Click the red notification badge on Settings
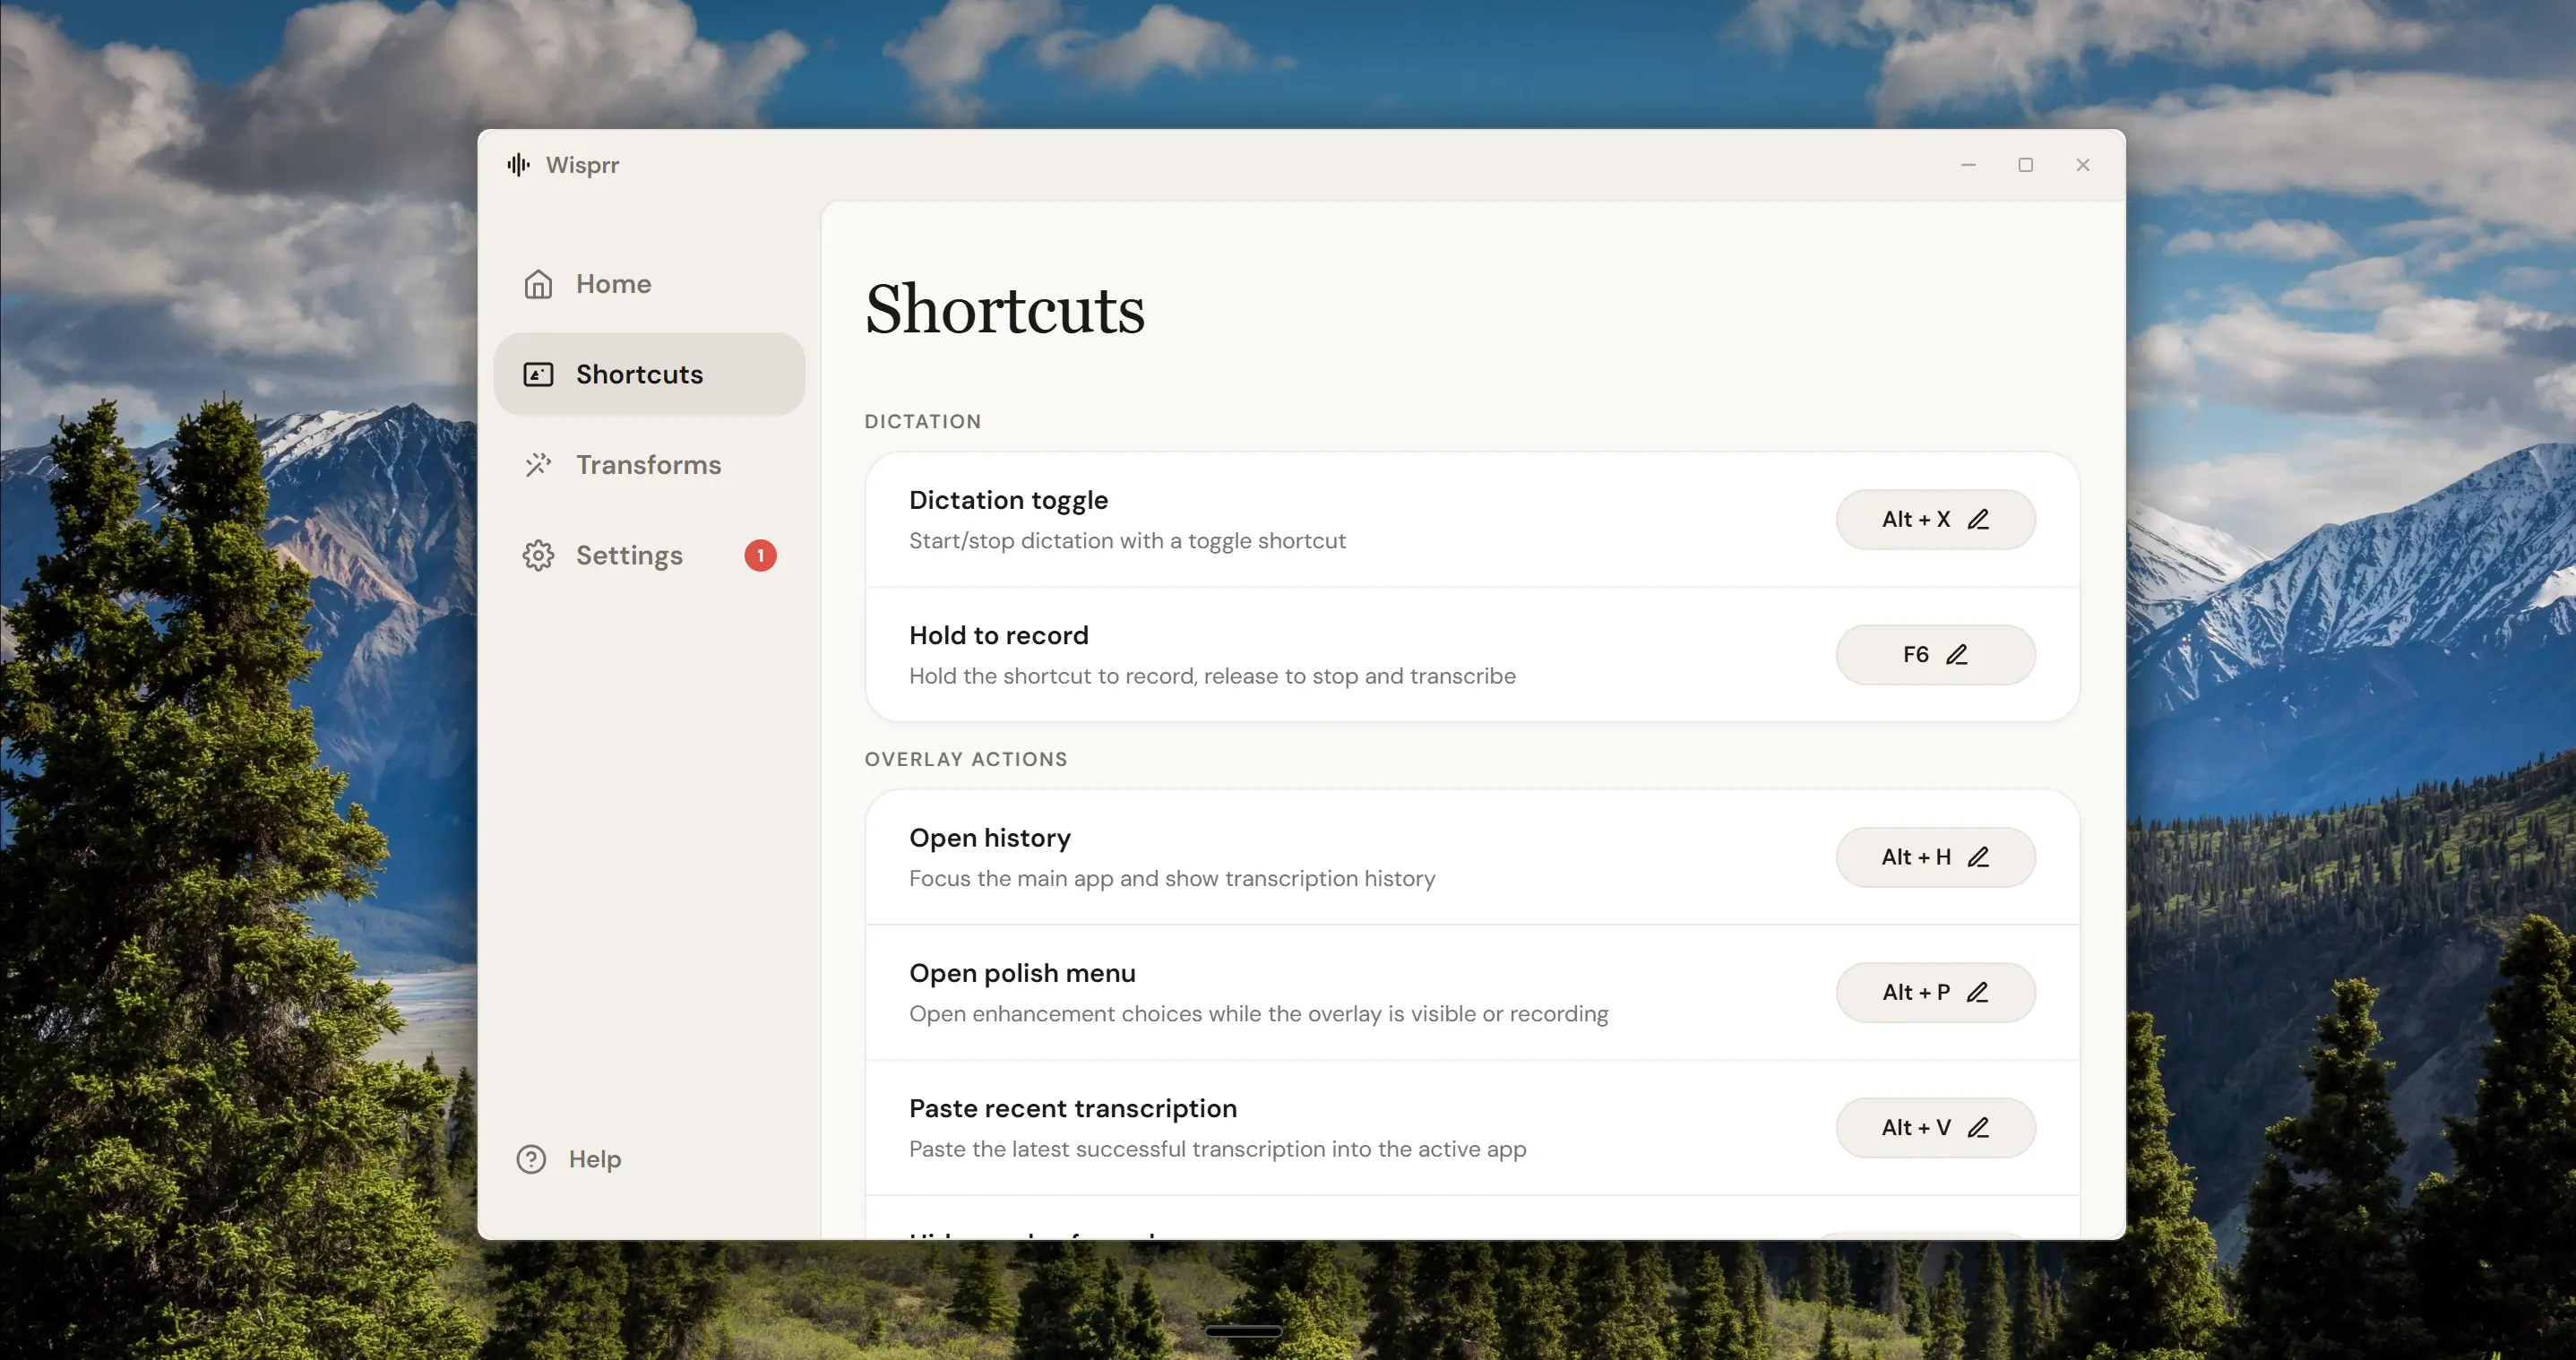Image resolution: width=2576 pixels, height=1360 pixels. click(x=760, y=555)
